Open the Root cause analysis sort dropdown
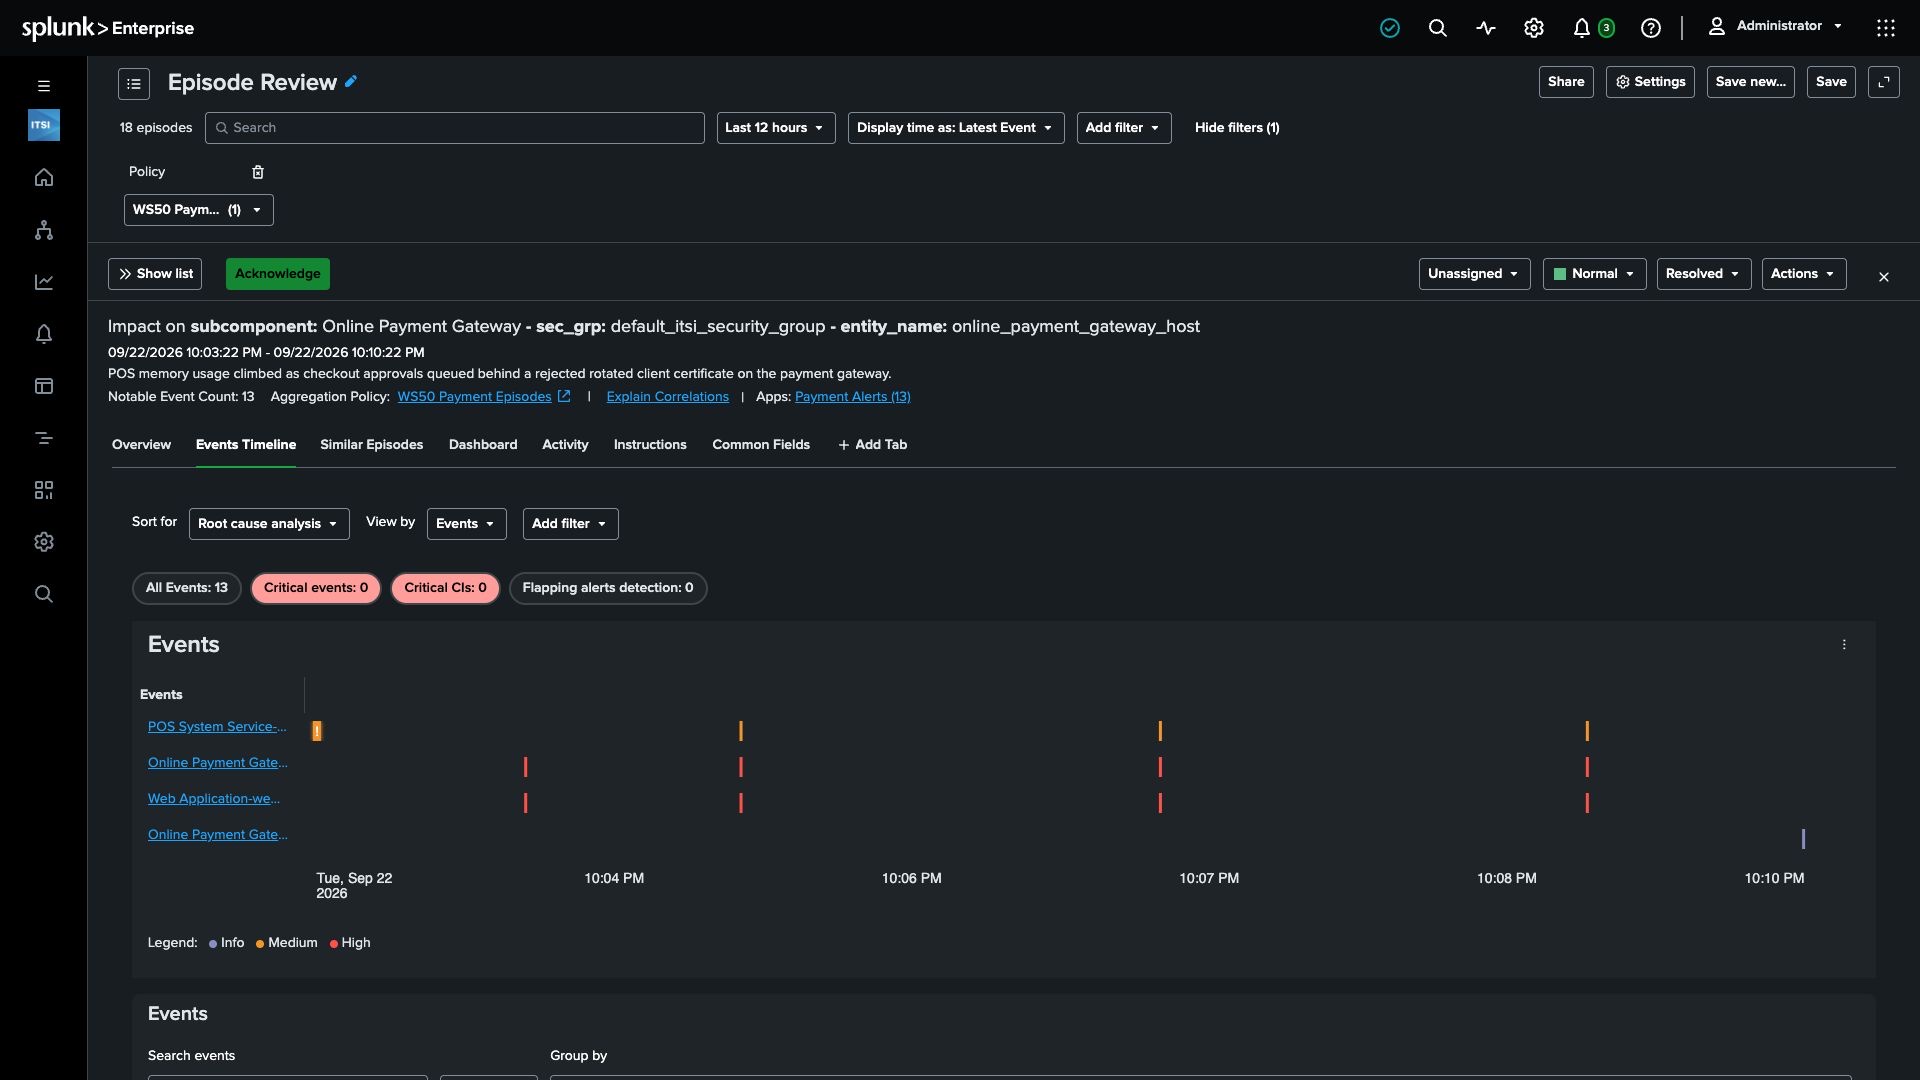This screenshot has width=1920, height=1080. pyautogui.click(x=269, y=524)
